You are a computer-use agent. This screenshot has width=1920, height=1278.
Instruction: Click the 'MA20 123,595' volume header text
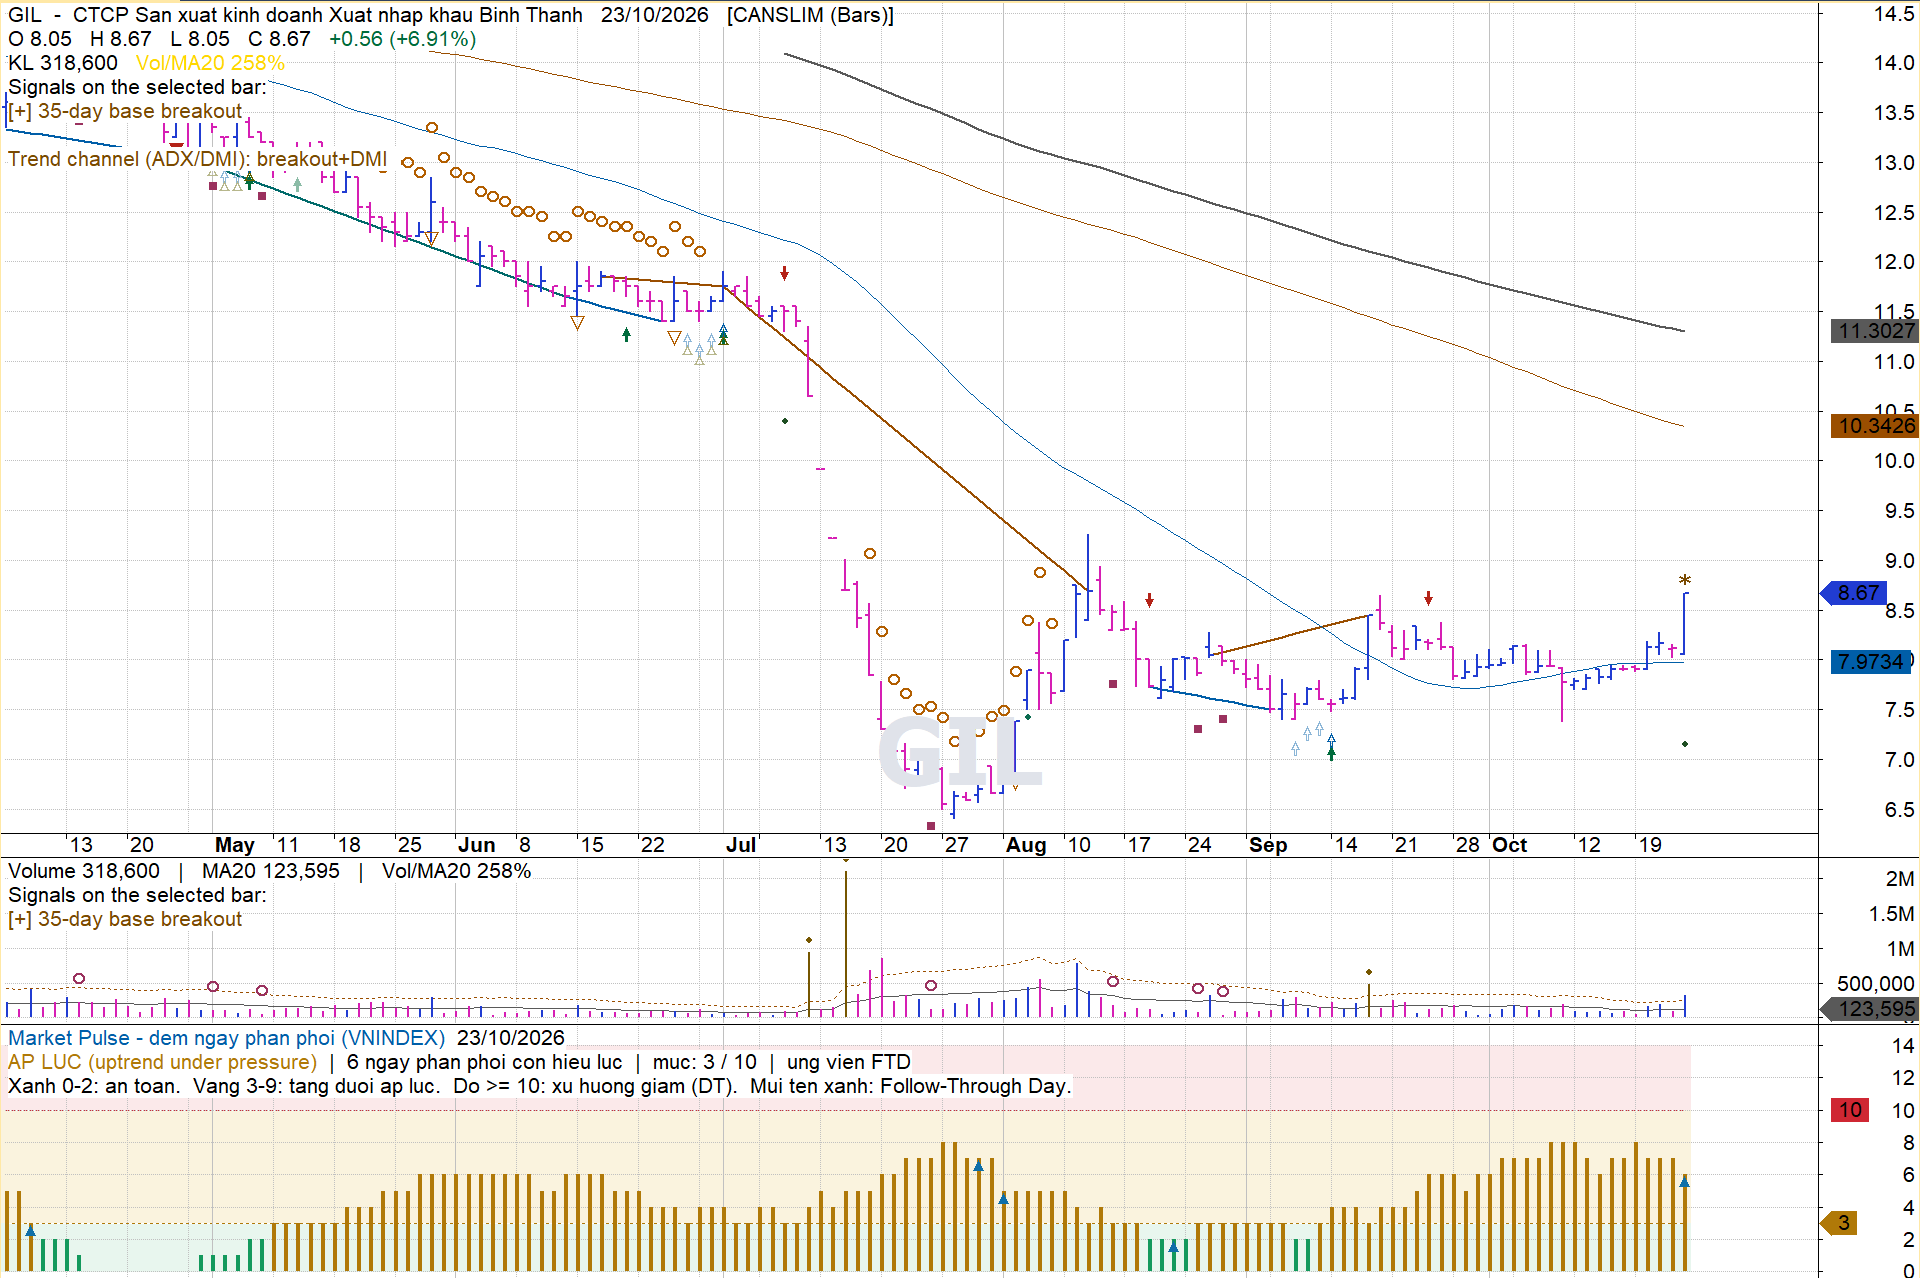[271, 871]
